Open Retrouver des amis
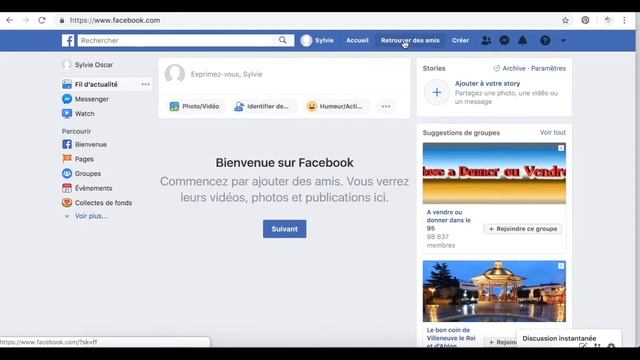640x360 pixels. pos(410,40)
